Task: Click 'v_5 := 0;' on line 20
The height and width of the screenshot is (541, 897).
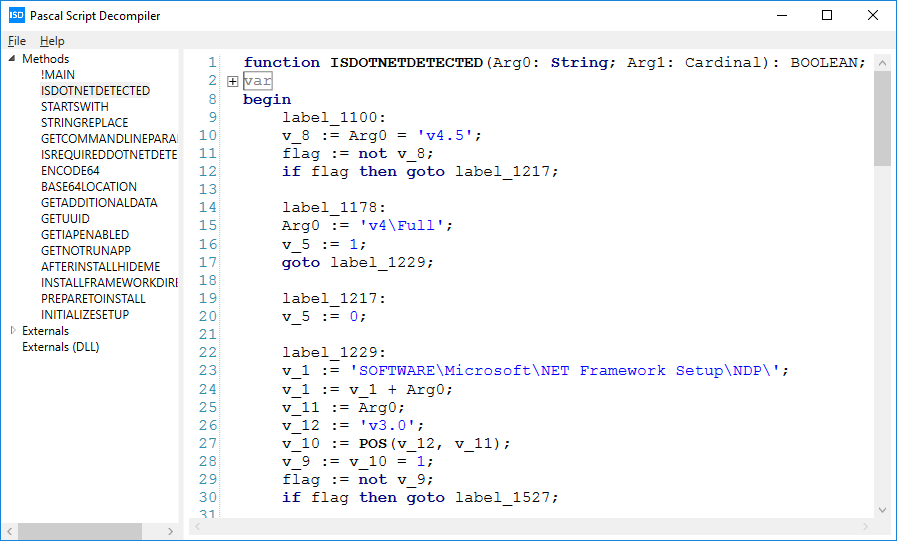Action: coord(324,316)
